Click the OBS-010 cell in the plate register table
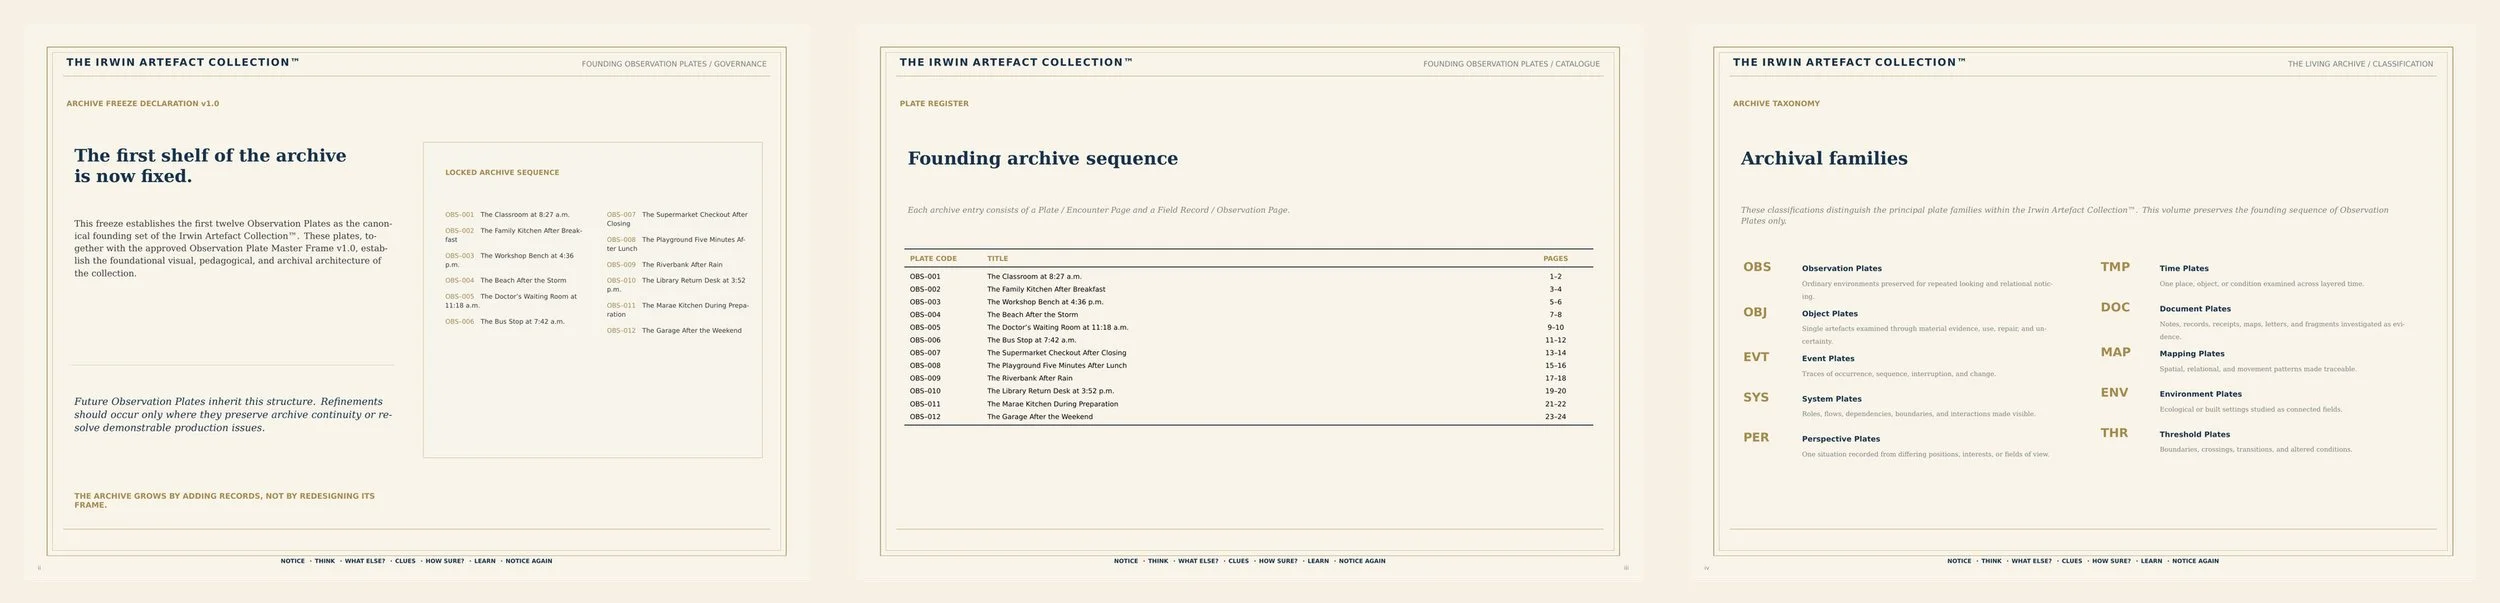Image resolution: width=2500 pixels, height=603 pixels. 925,392
